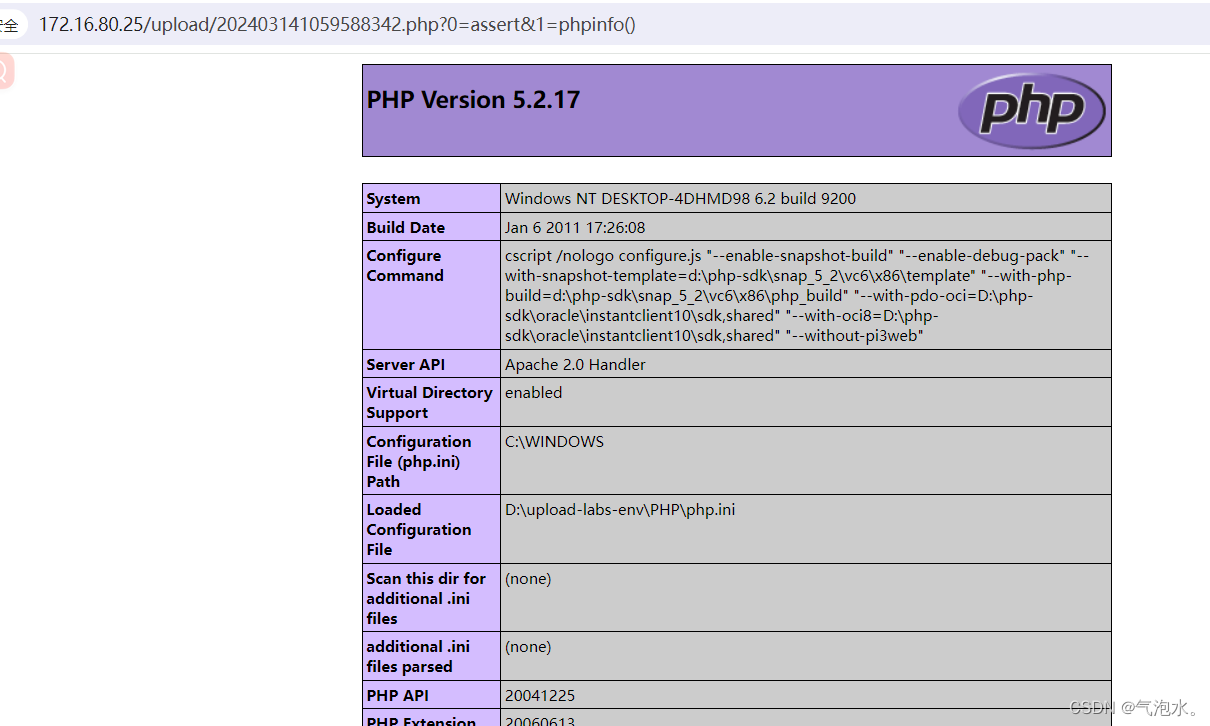The image size is (1210, 726).
Task: Click the Server API label
Action: [x=405, y=364]
